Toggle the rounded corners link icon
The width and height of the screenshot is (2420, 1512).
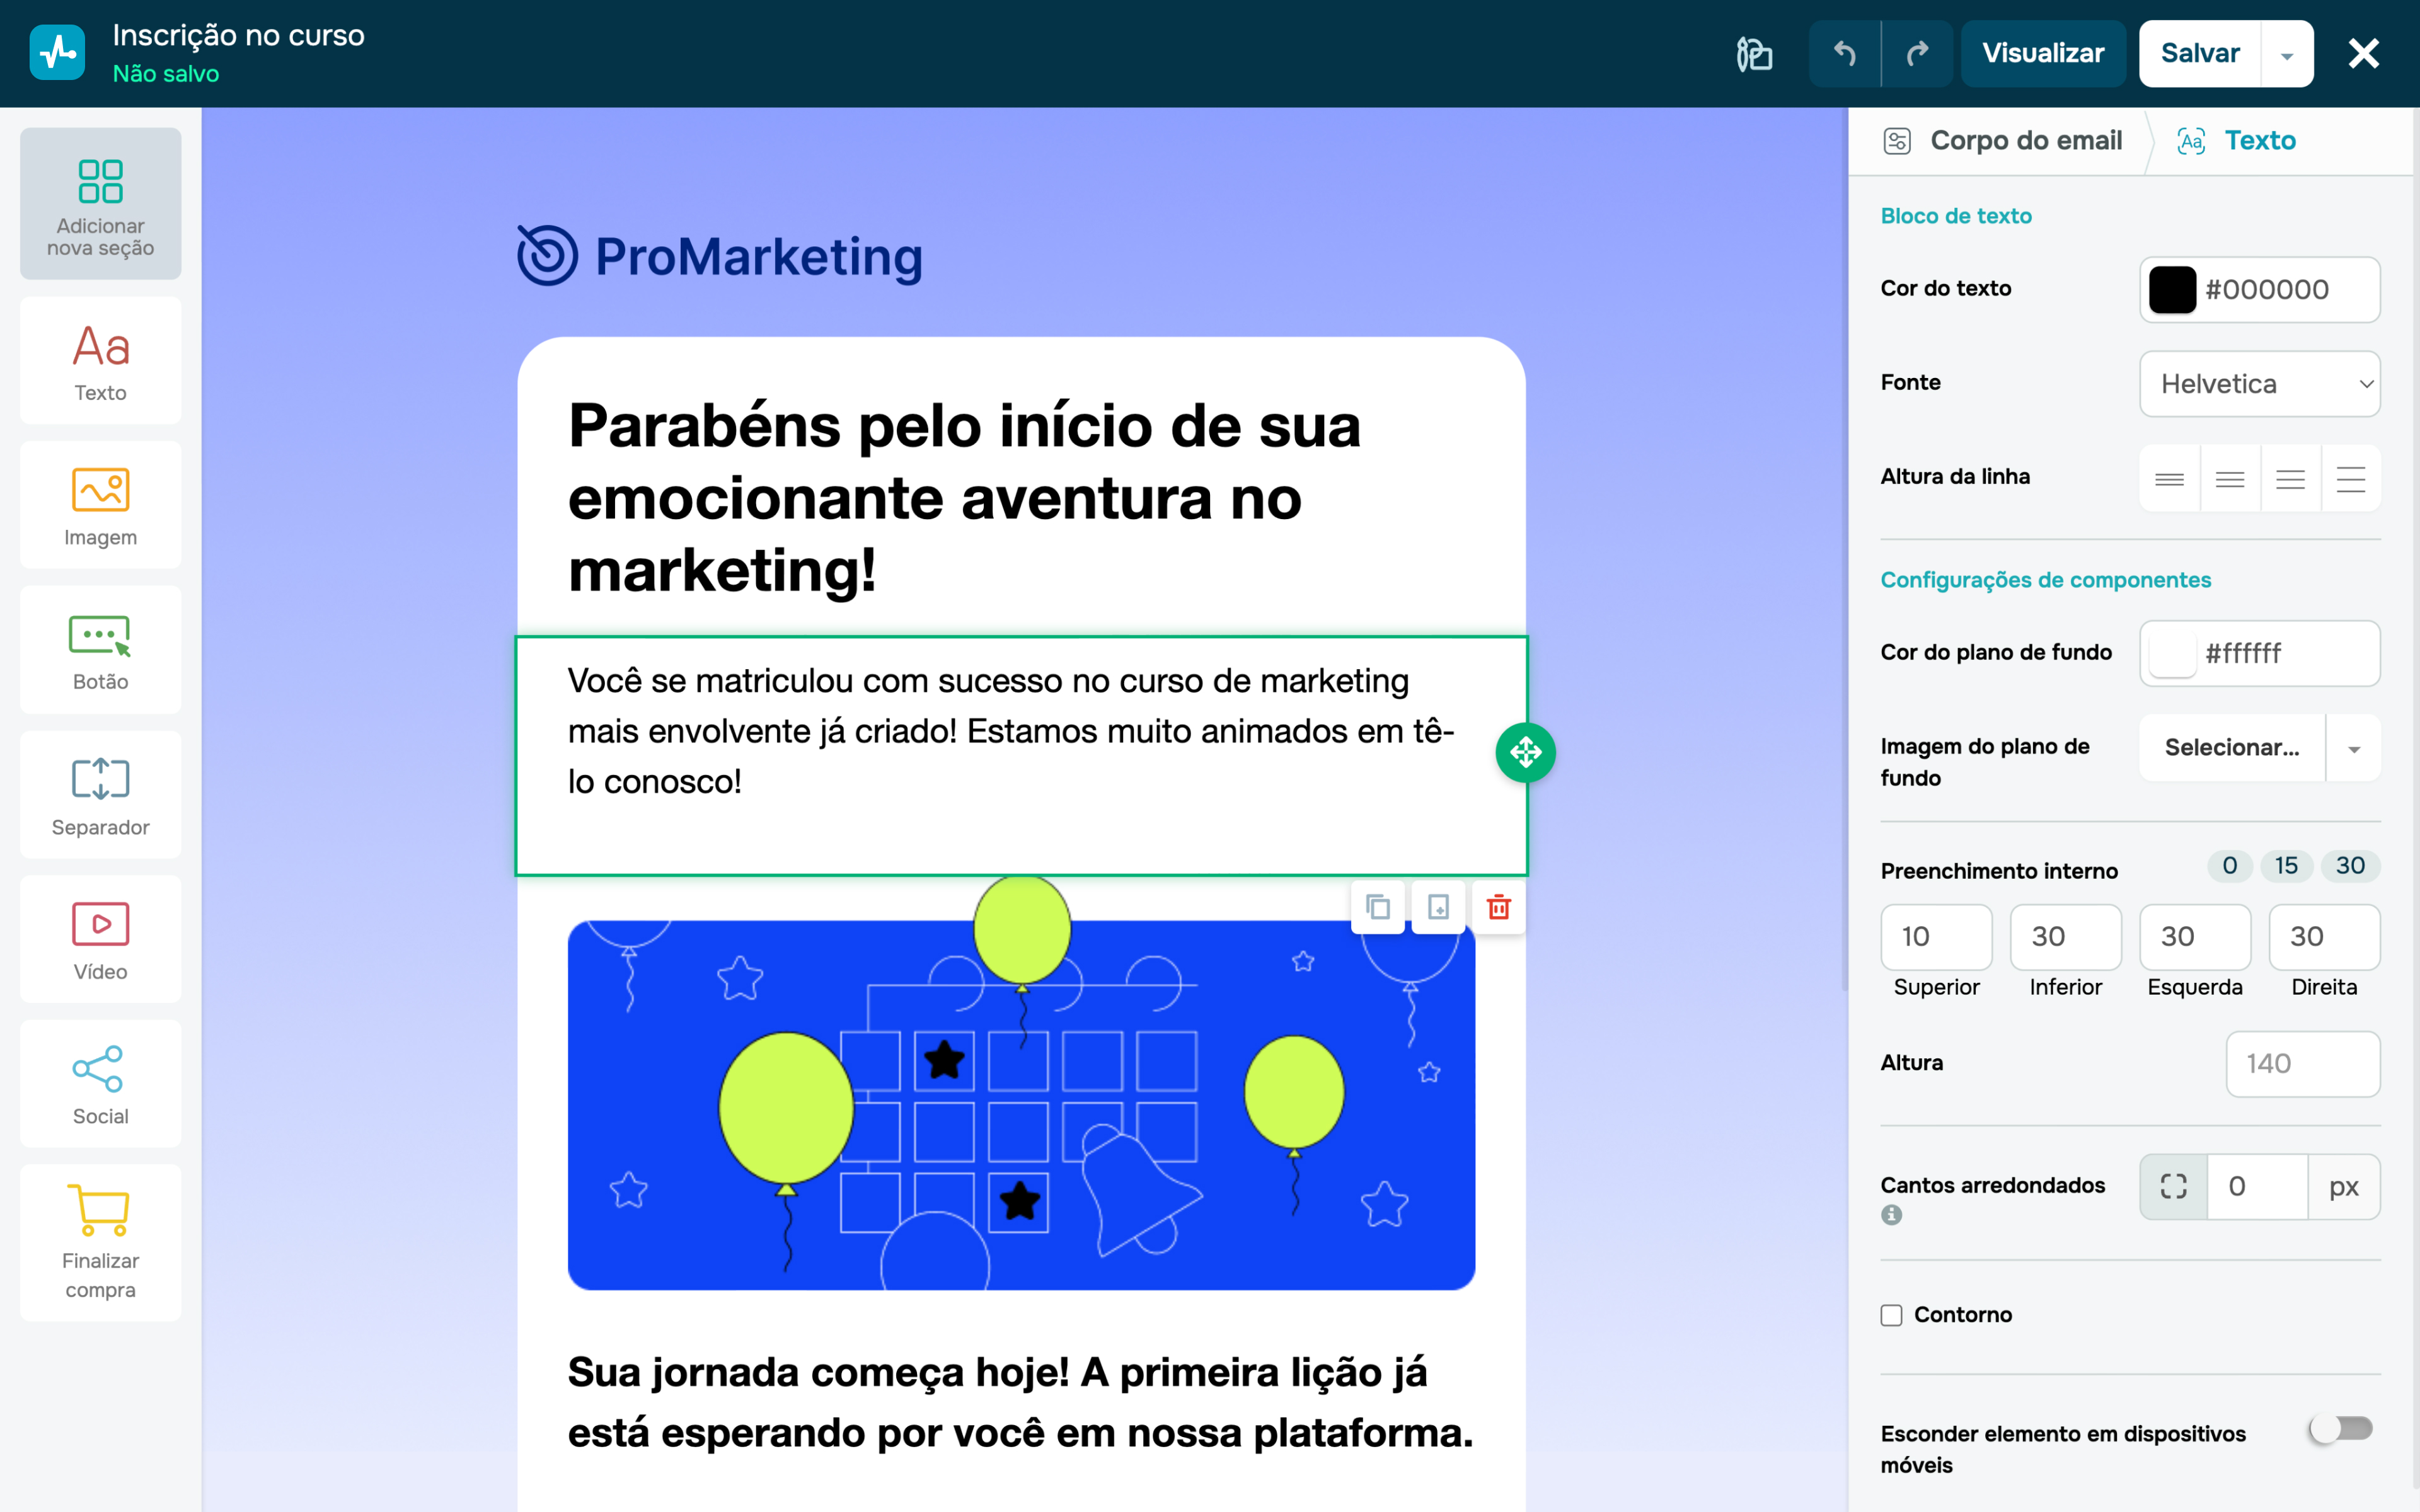2173,1186
